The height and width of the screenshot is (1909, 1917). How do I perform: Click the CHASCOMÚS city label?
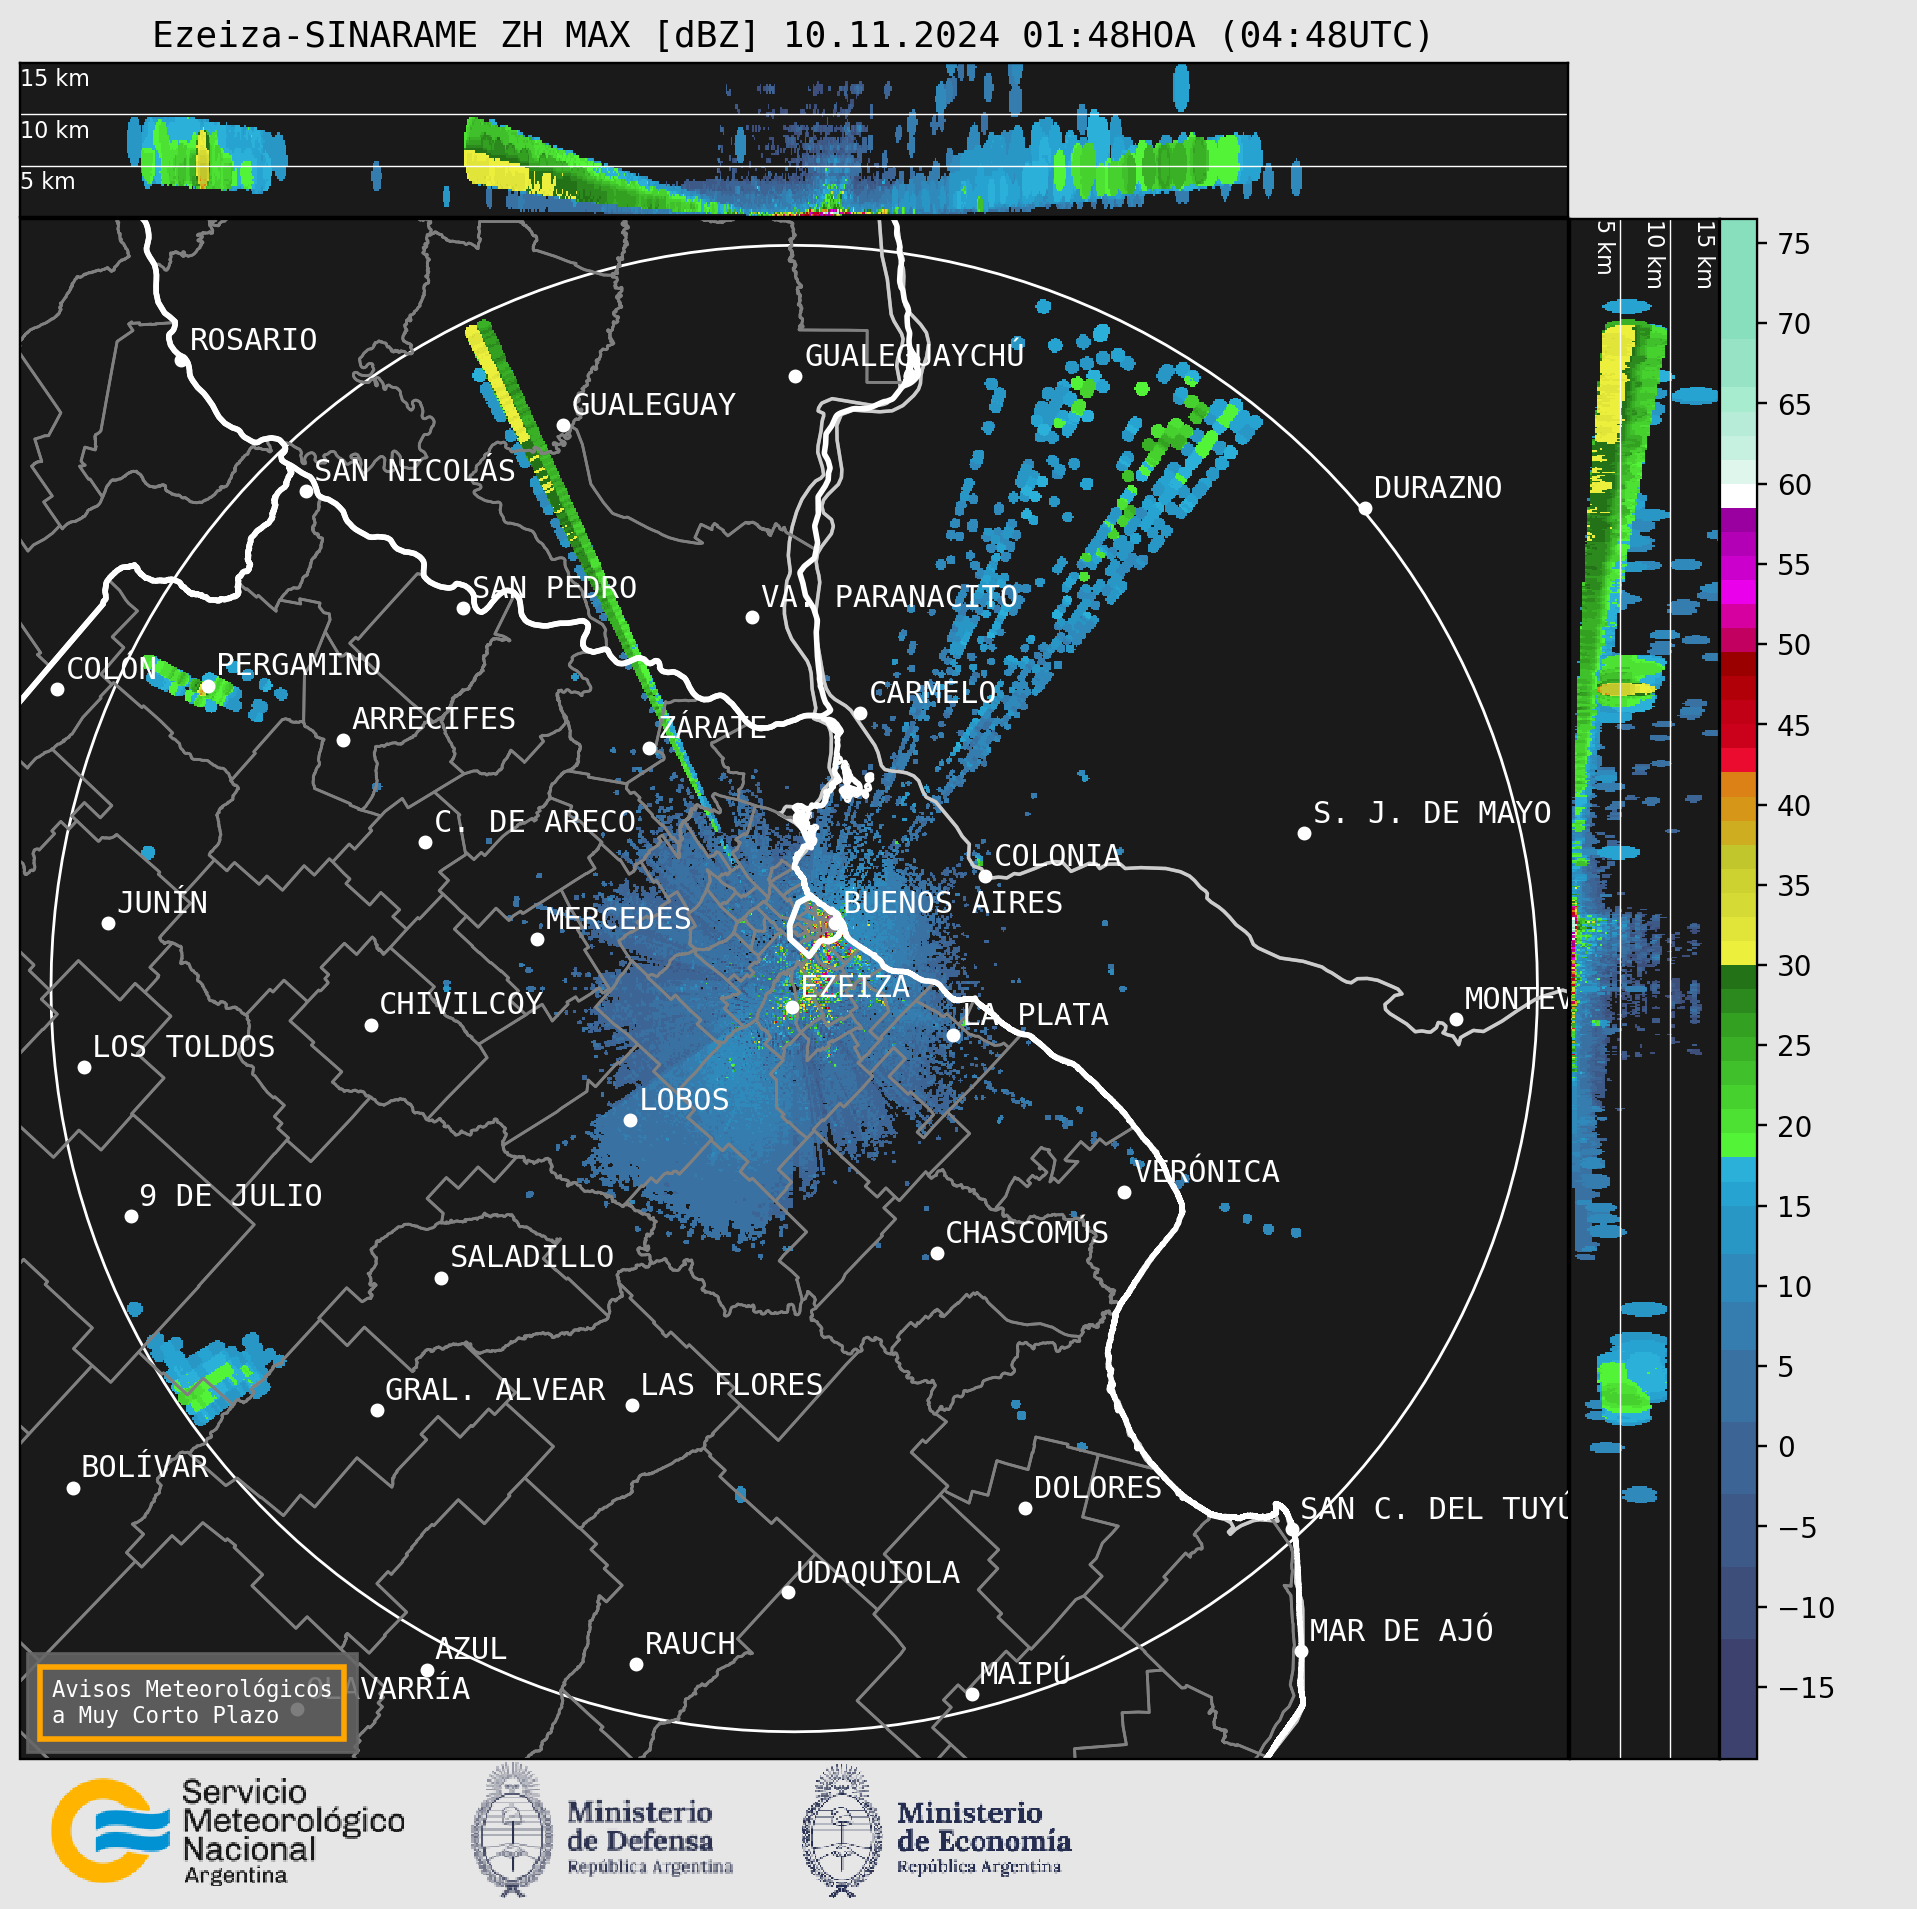pos(1026,1233)
